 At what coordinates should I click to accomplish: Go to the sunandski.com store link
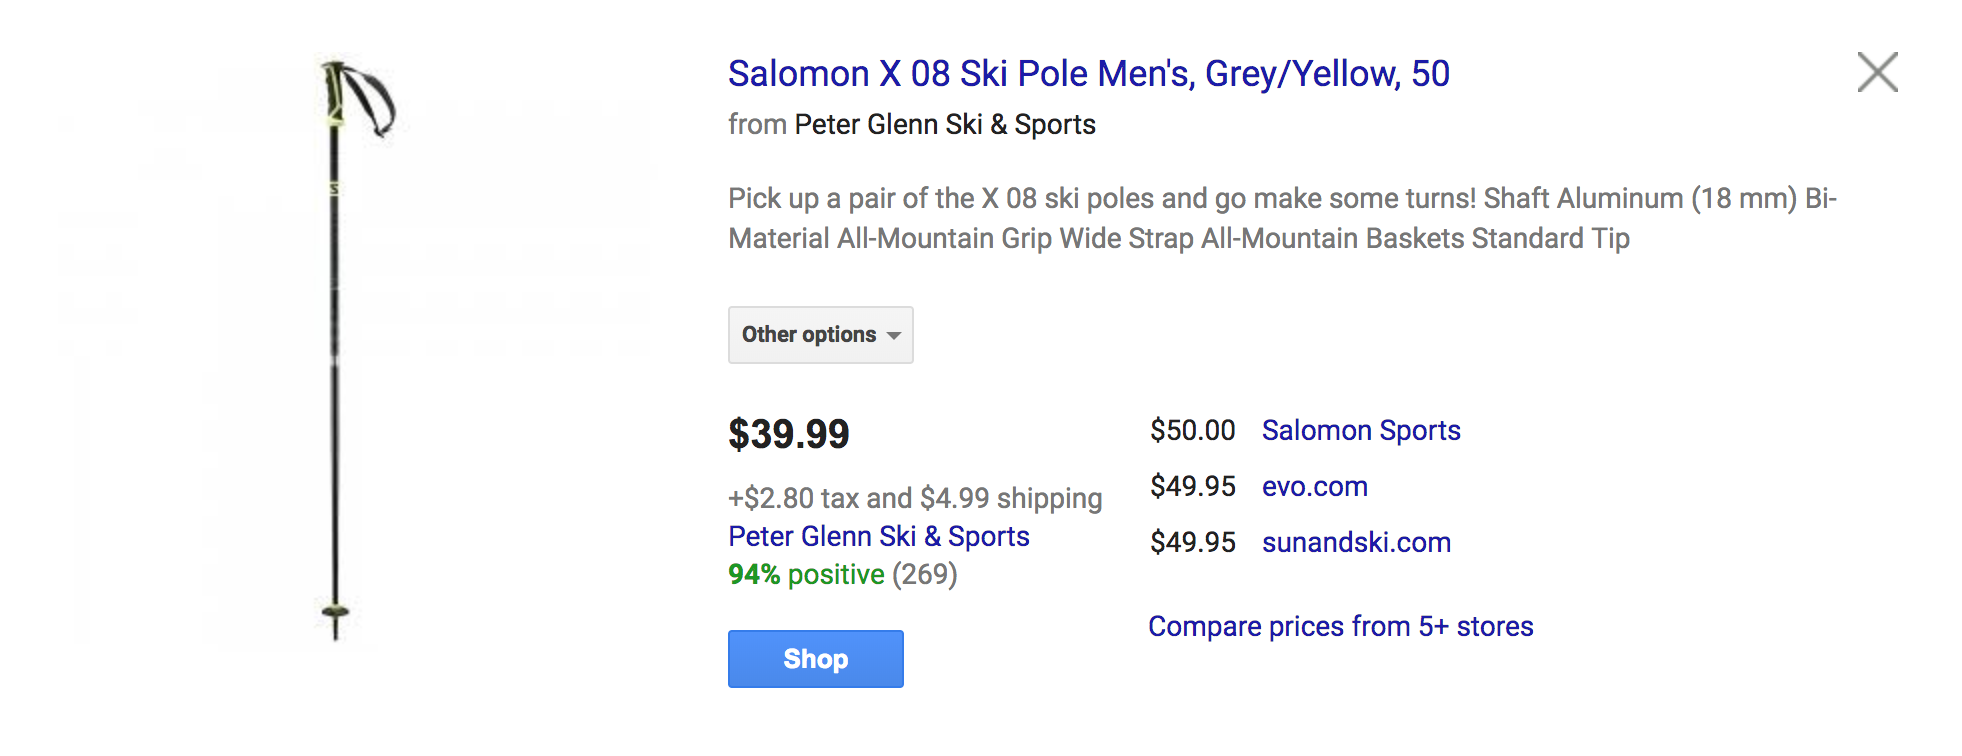[1356, 543]
